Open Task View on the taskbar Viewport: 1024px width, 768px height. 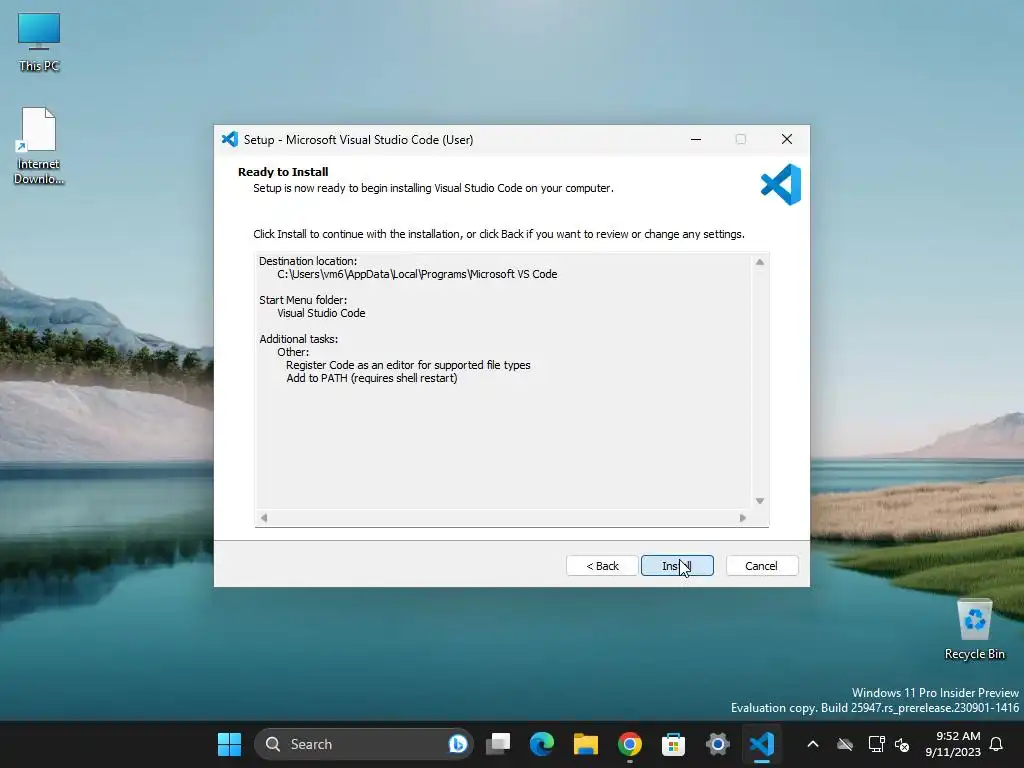498,744
